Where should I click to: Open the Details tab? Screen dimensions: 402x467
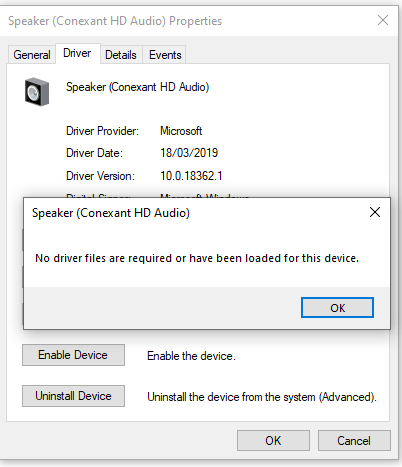(121, 55)
